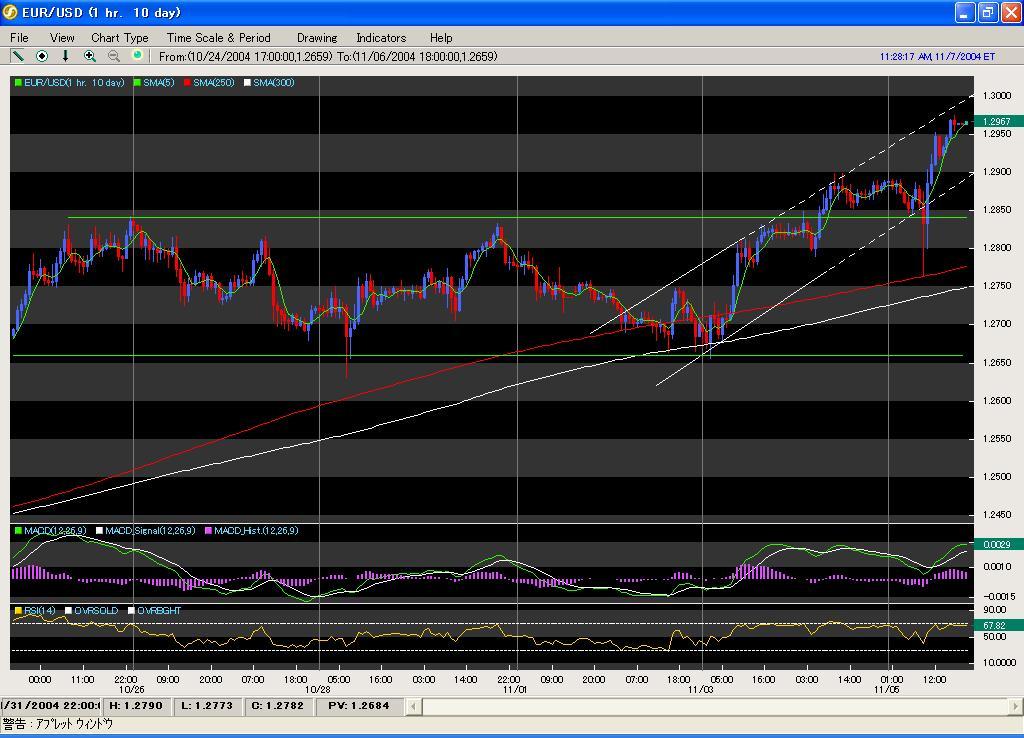The image size is (1024, 738).
Task: Click the application icon in title bar
Action: coord(10,12)
